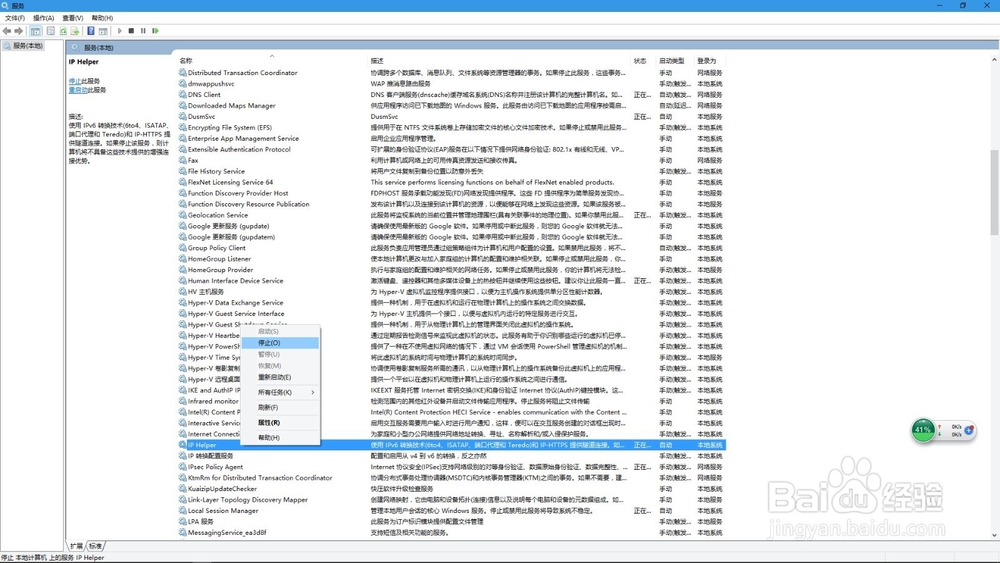Click gear icon of DNS Client service
Image resolution: width=1000 pixels, height=563 pixels.
[x=182, y=94]
